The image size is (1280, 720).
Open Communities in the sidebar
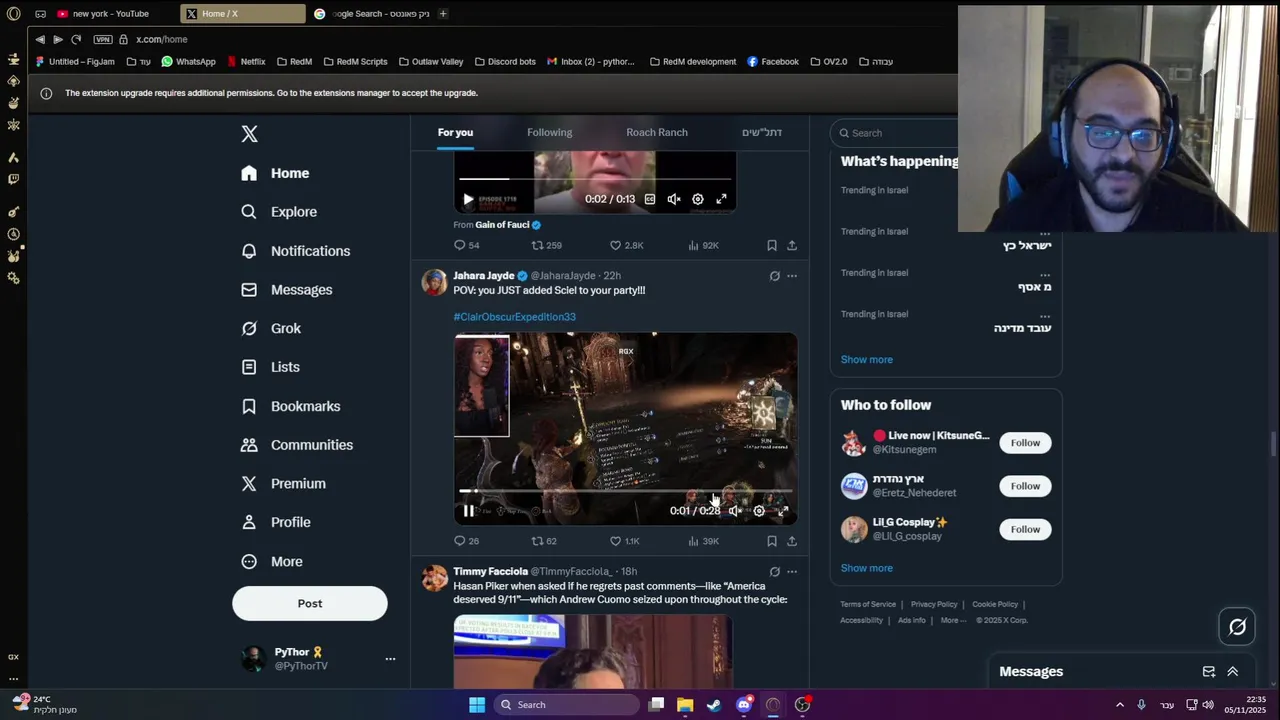[297, 445]
